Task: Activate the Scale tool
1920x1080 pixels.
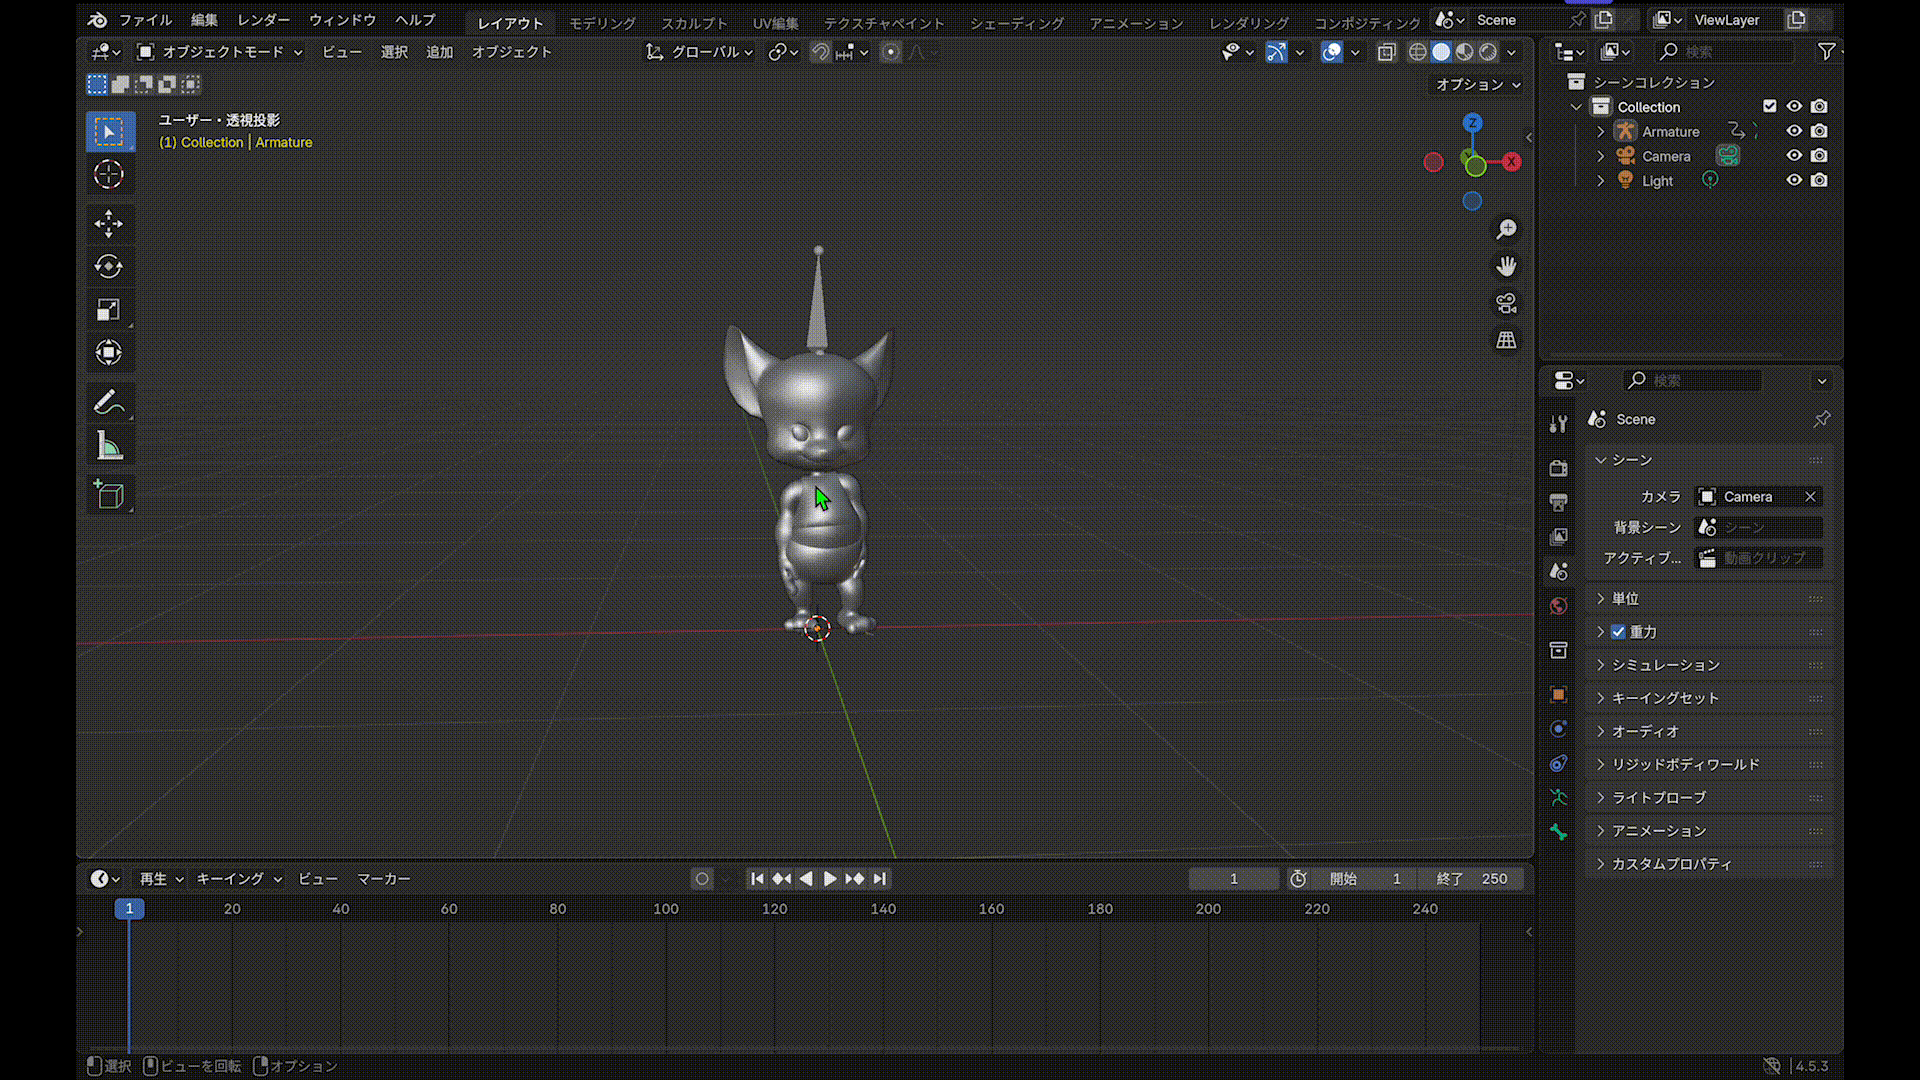Action: point(108,309)
